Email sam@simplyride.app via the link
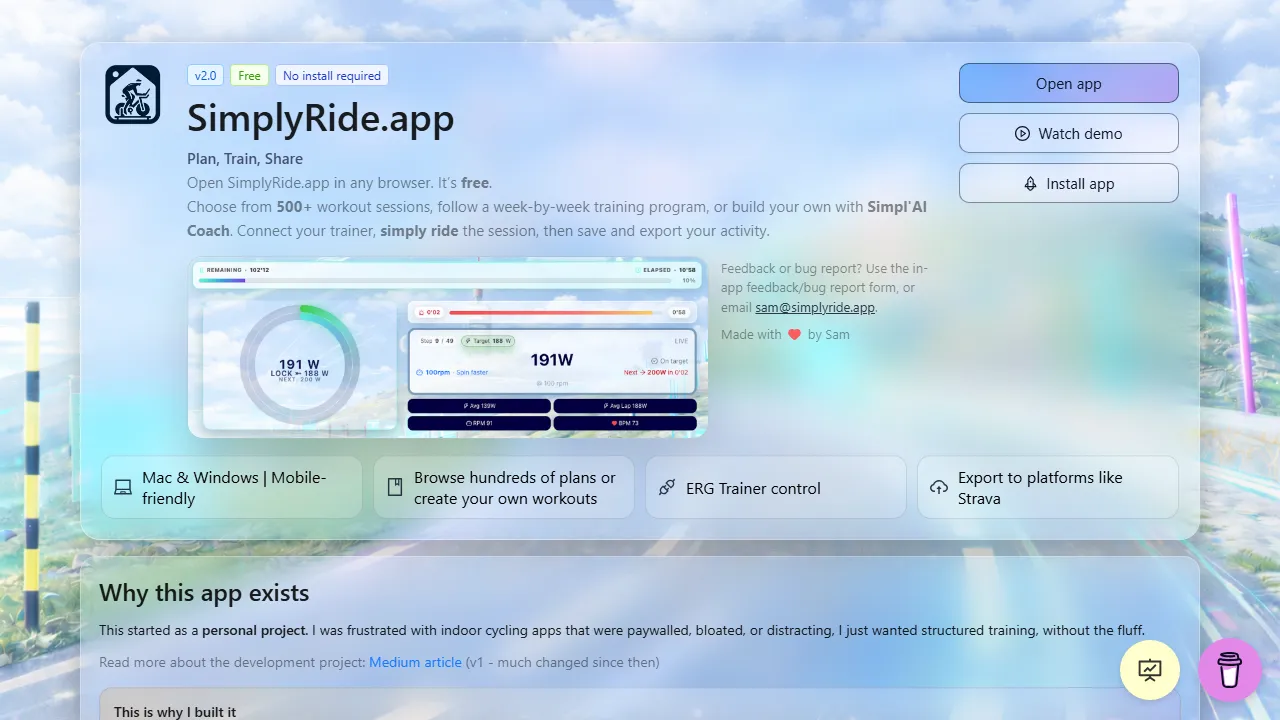 click(x=814, y=307)
